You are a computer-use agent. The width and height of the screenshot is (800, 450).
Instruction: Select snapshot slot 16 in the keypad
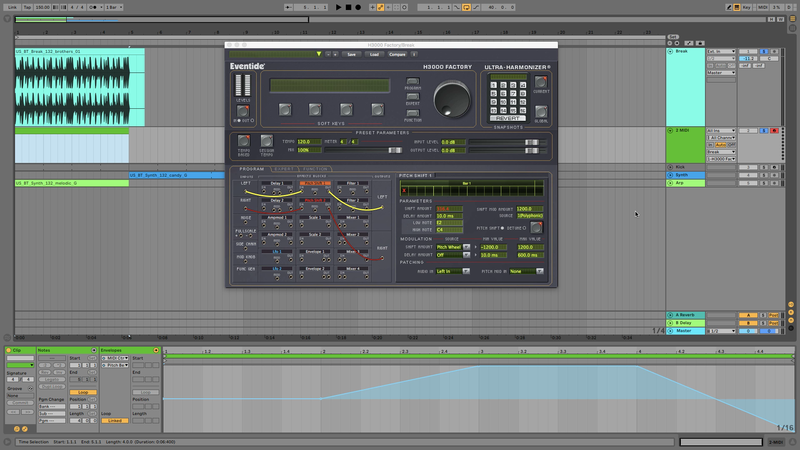click(x=522, y=110)
